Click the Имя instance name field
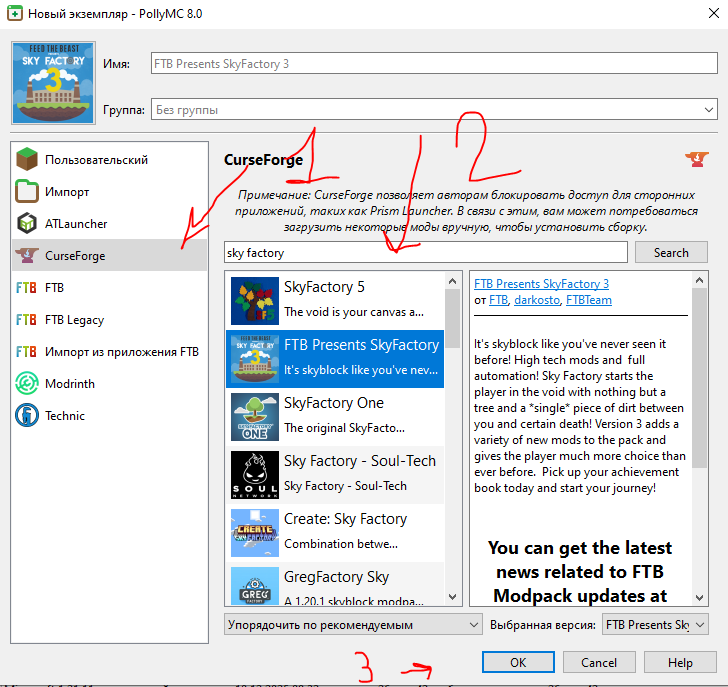 [x=434, y=63]
